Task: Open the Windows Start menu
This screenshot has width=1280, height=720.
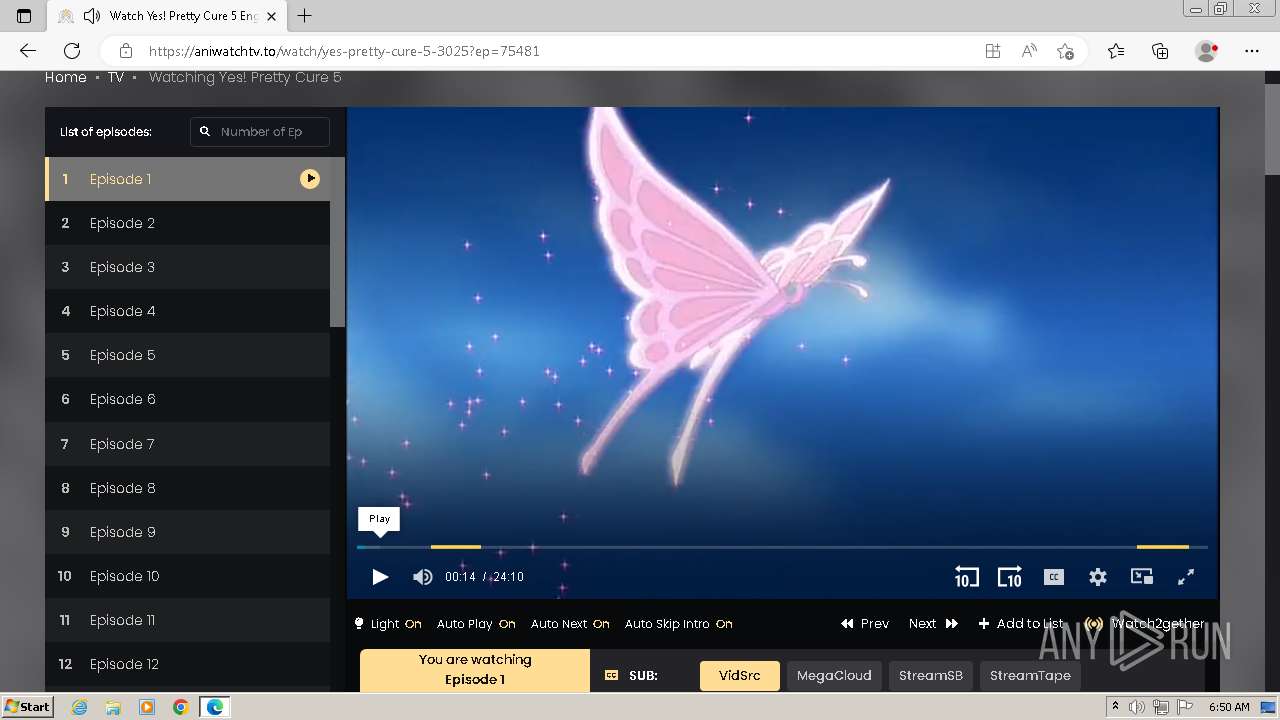Action: click(x=28, y=707)
